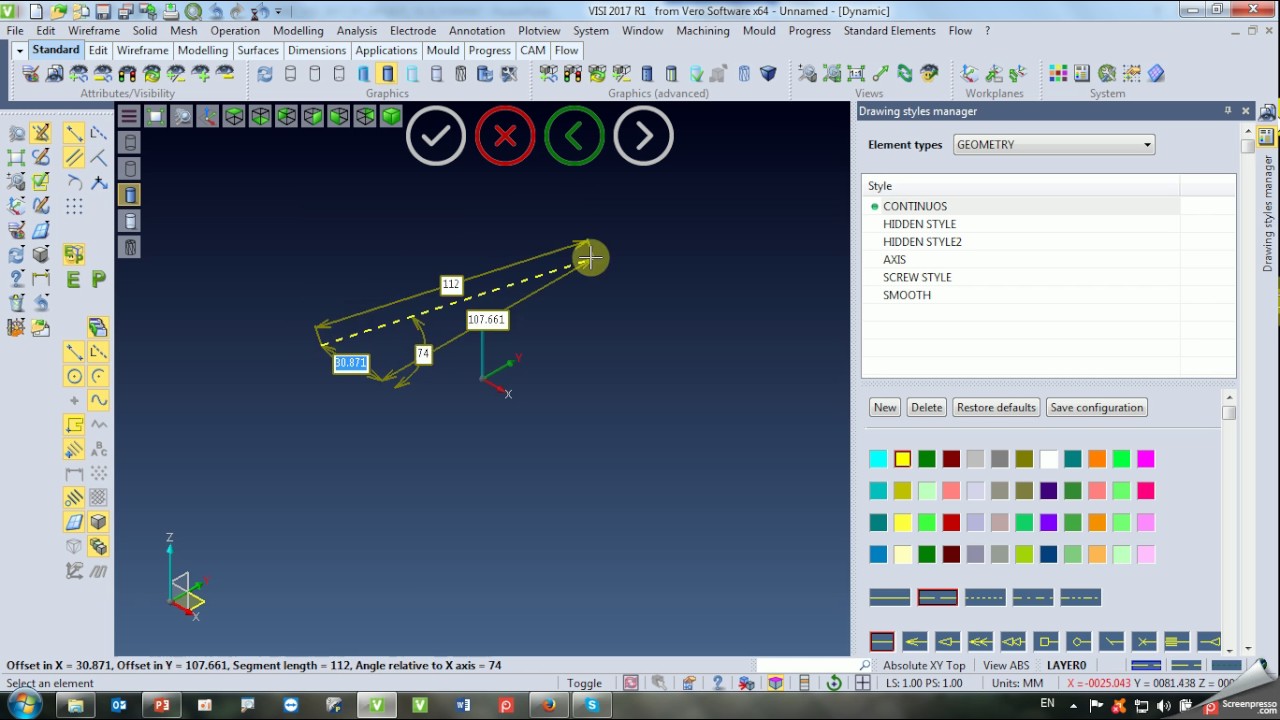Viewport: 1280px width, 720px height.
Task: Cancel with the red X circle
Action: (505, 135)
